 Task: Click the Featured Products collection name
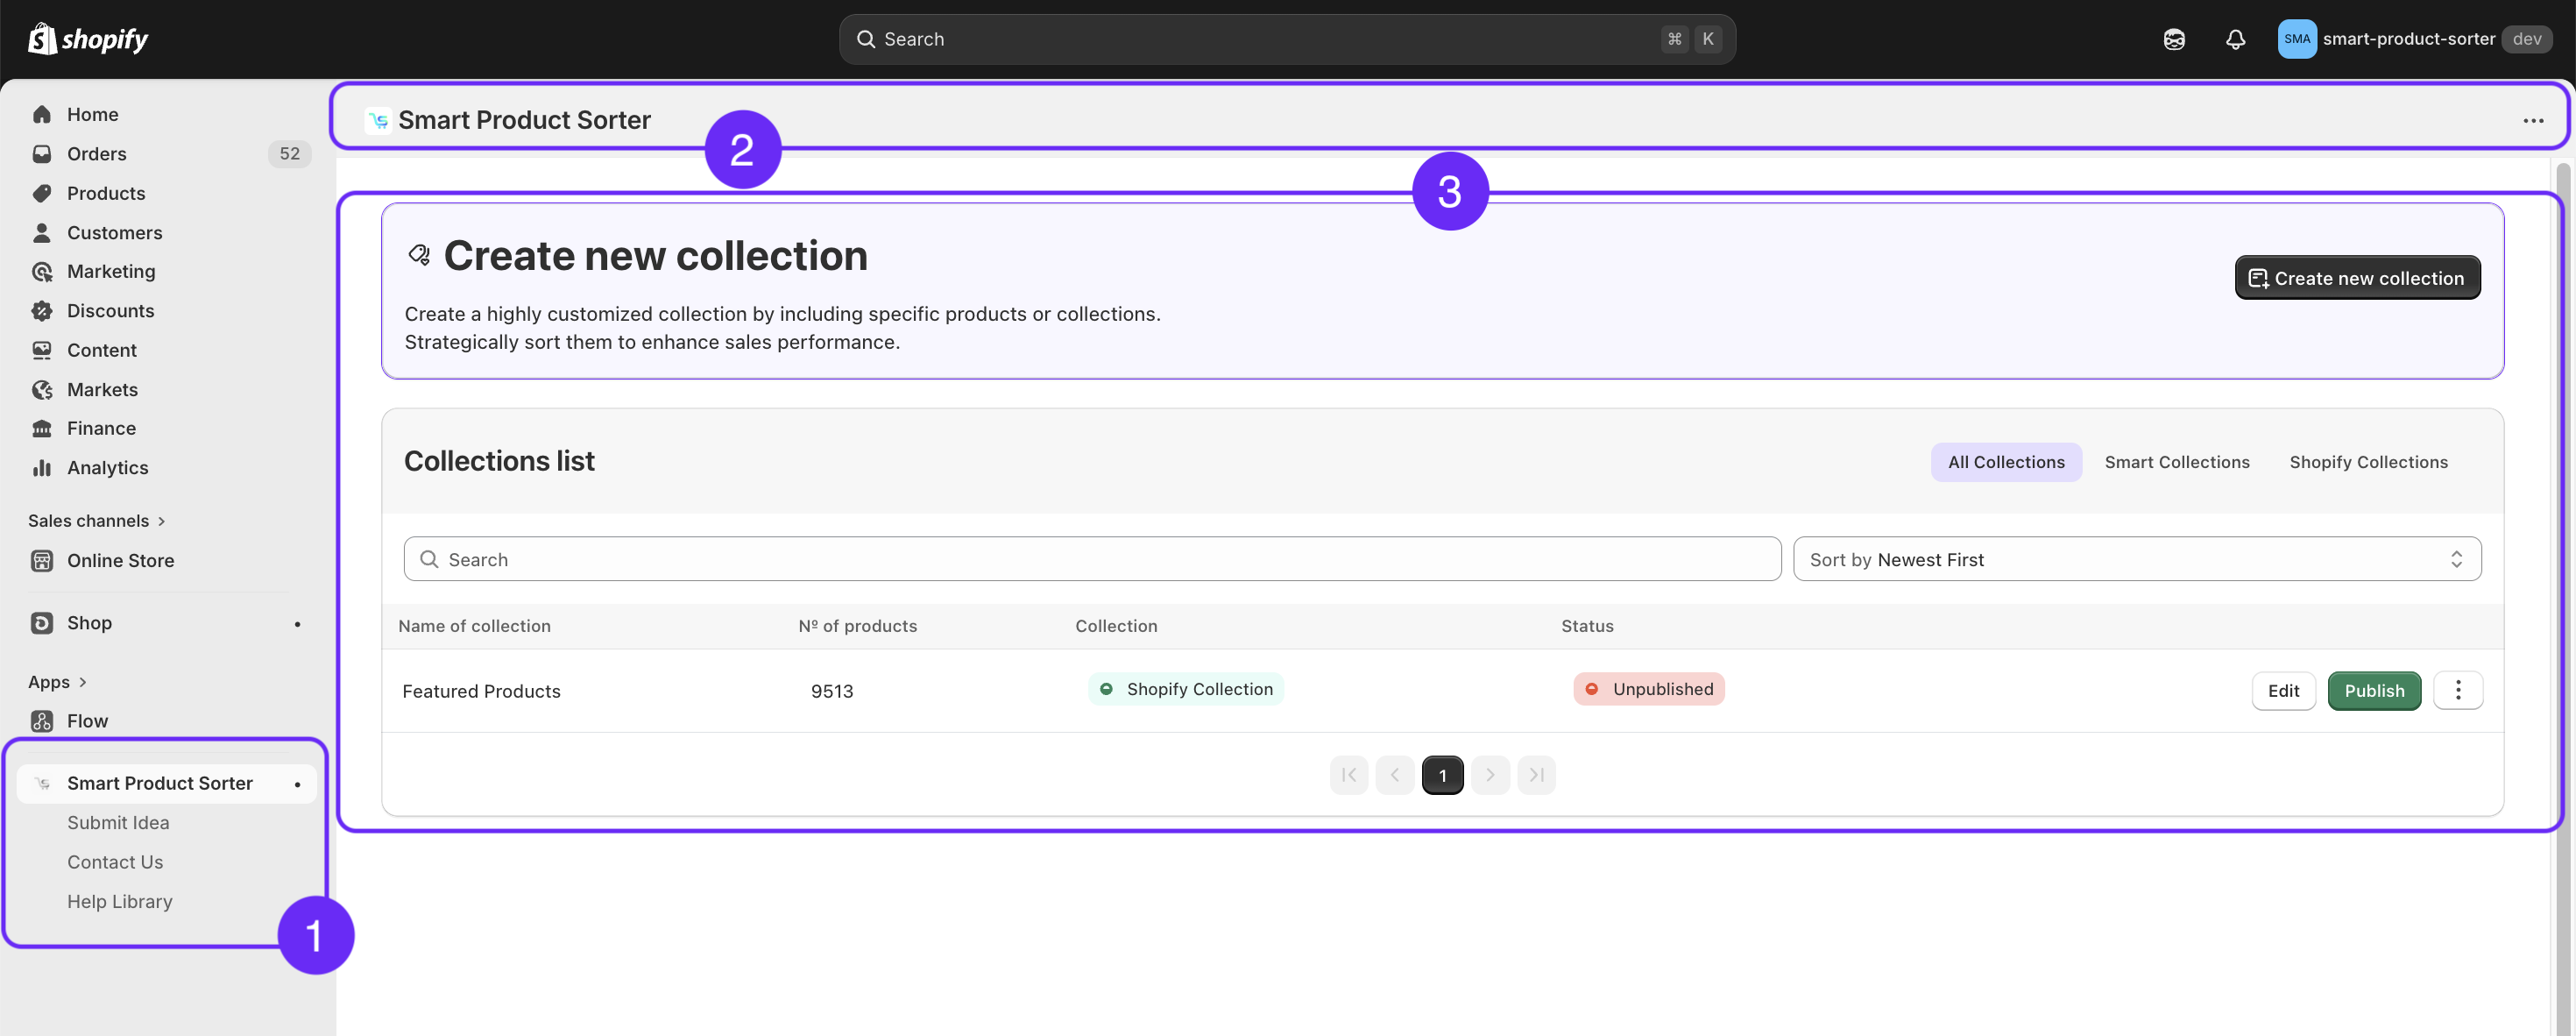click(x=481, y=691)
